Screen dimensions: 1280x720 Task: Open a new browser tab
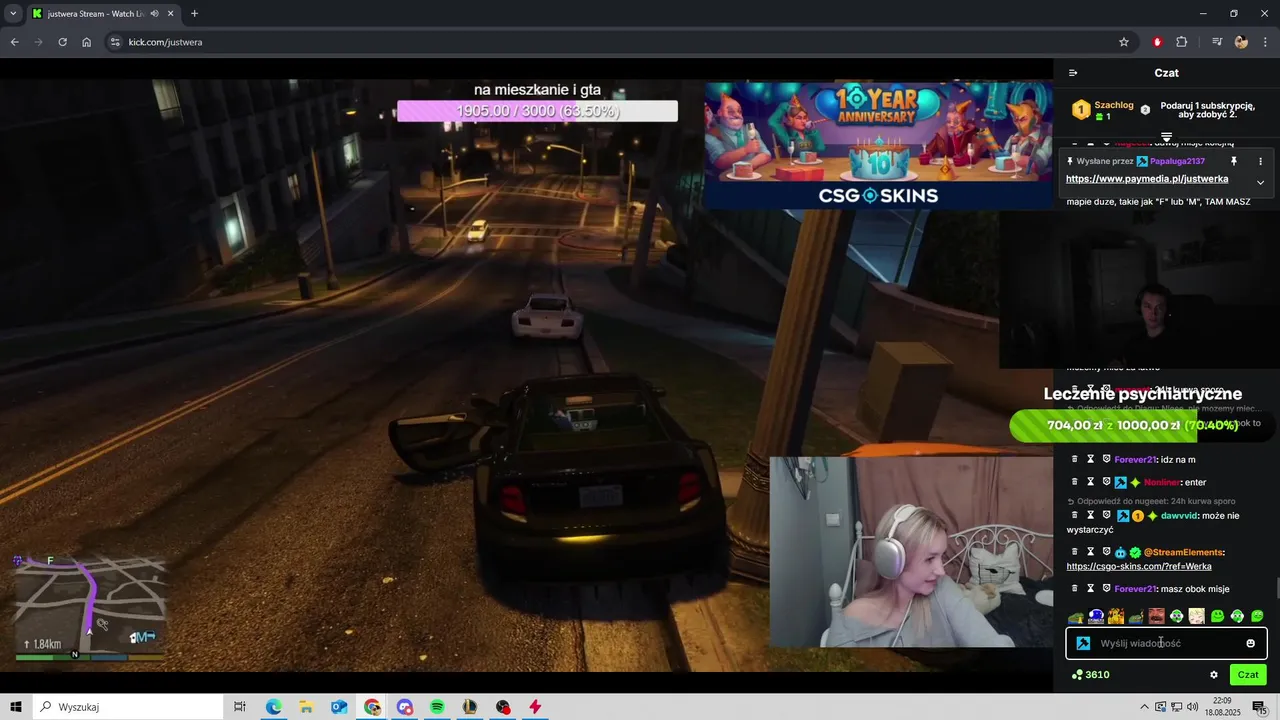(194, 14)
